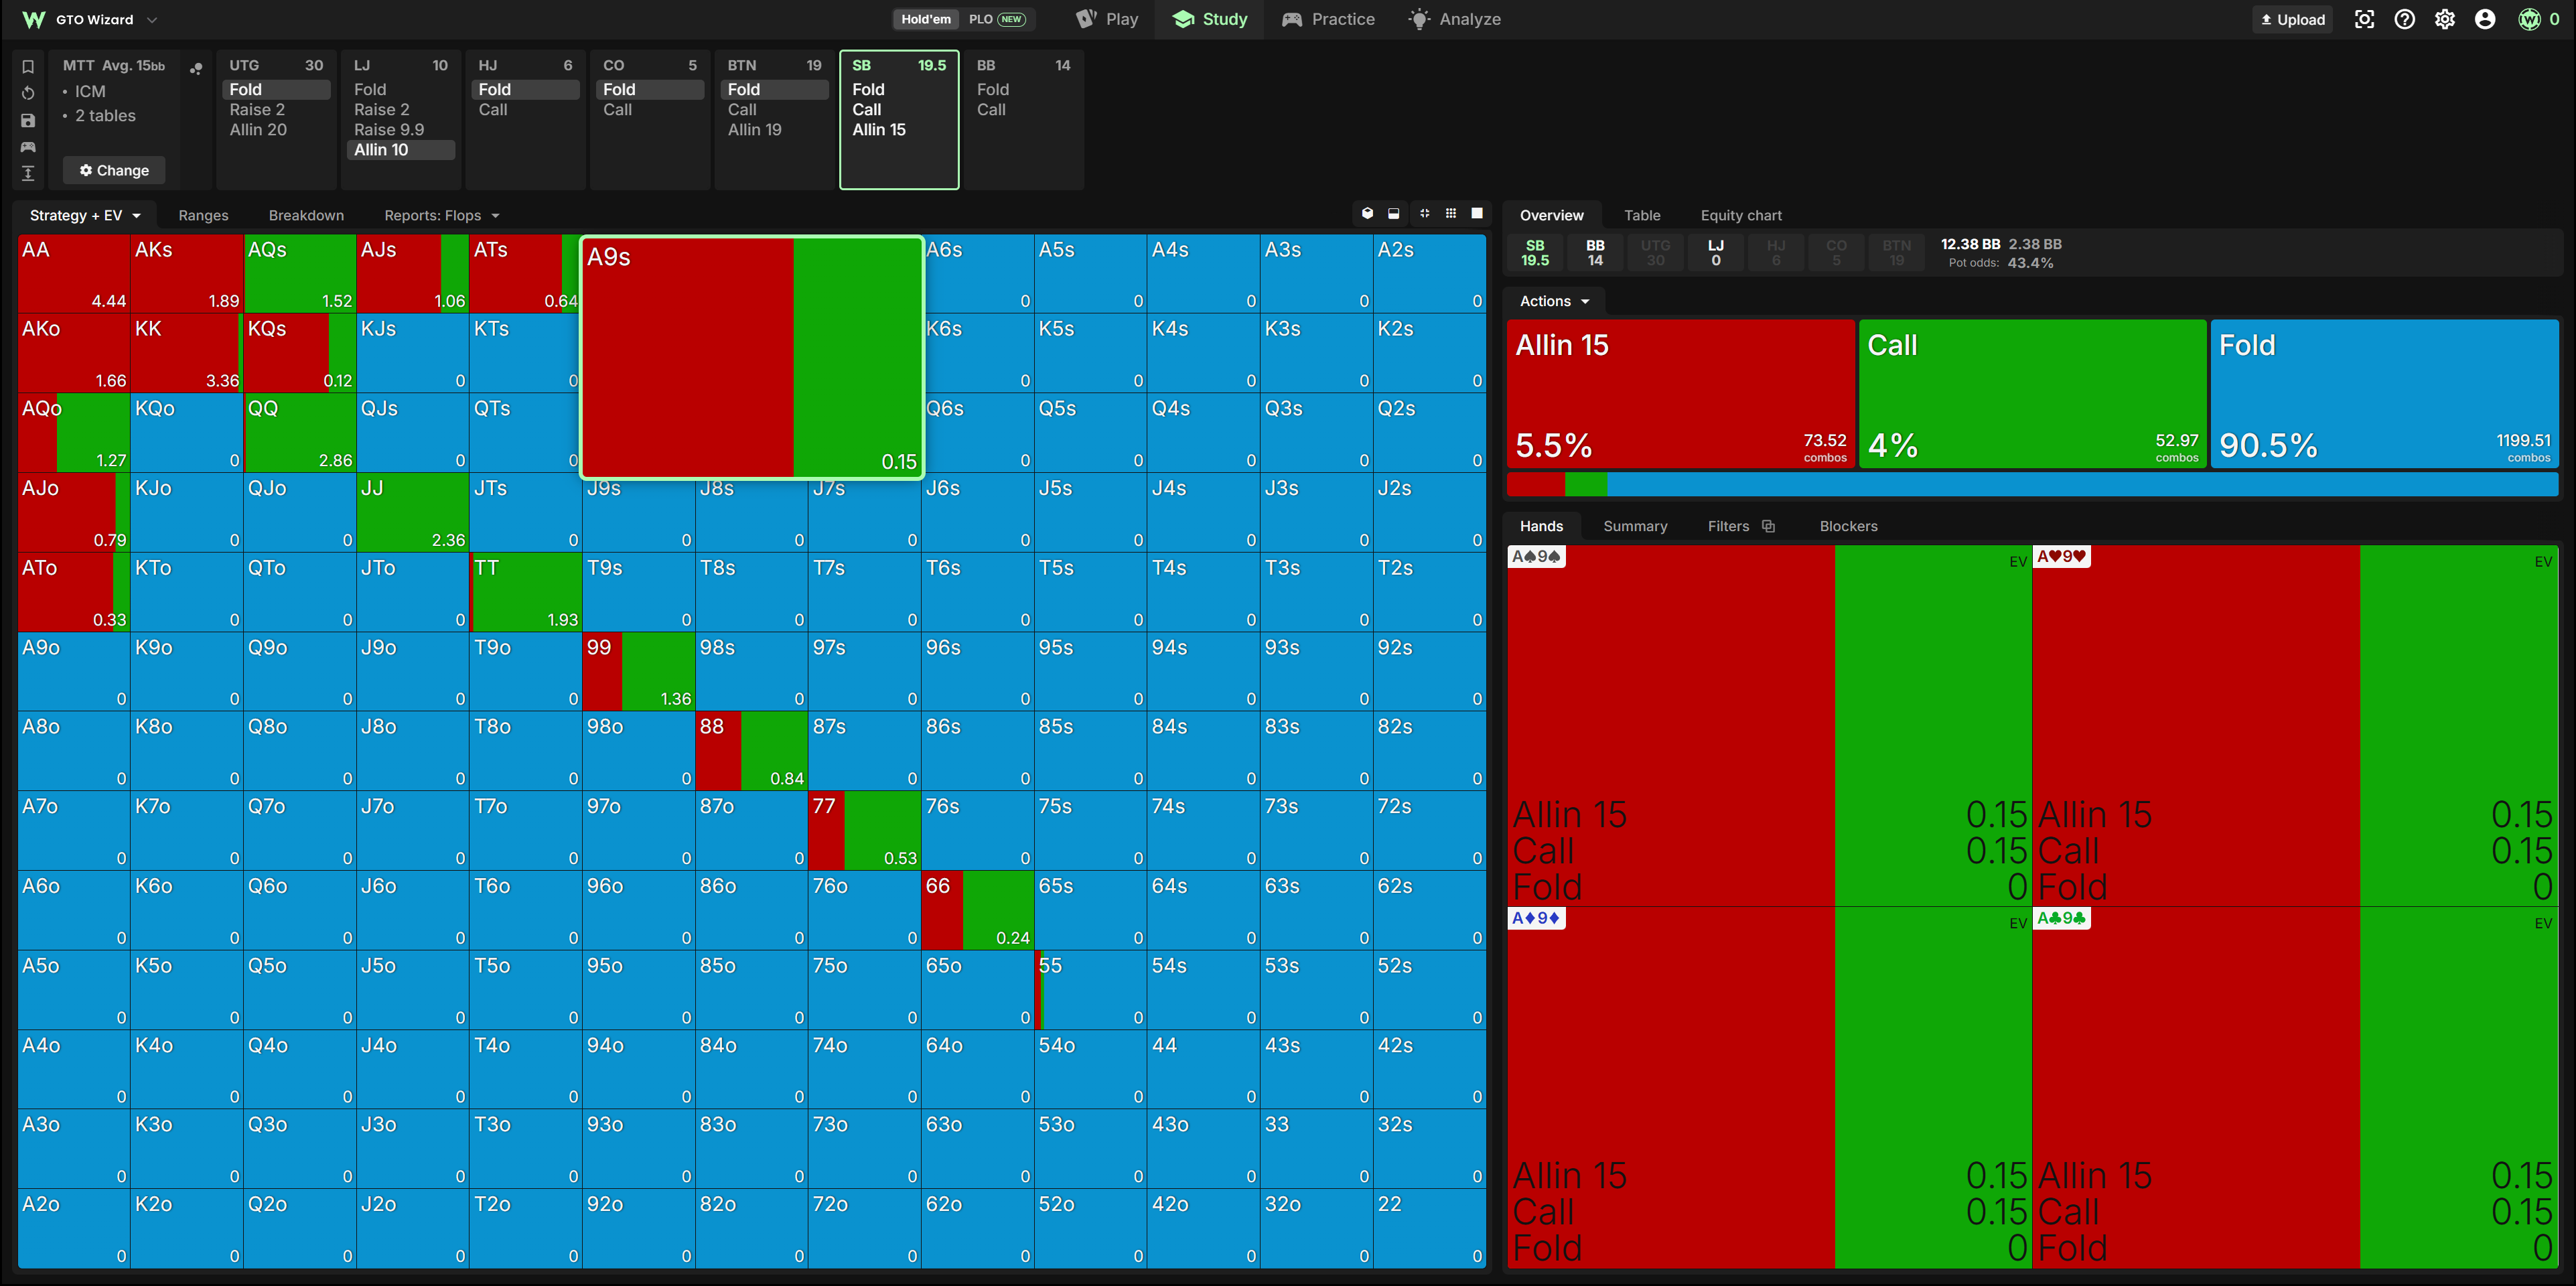Open settings with the gear icon
The image size is (2576, 1286).
click(x=2444, y=19)
